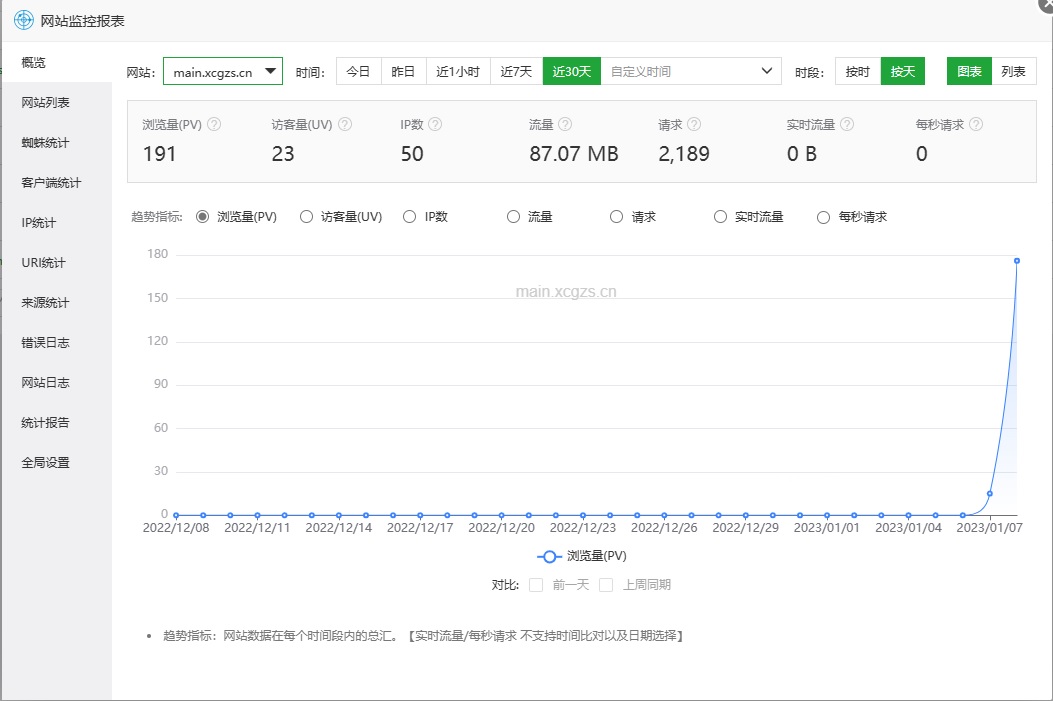The width and height of the screenshot is (1053, 701).
Task: Click help icon next to 浏览量(PV)
Action: [x=214, y=124]
